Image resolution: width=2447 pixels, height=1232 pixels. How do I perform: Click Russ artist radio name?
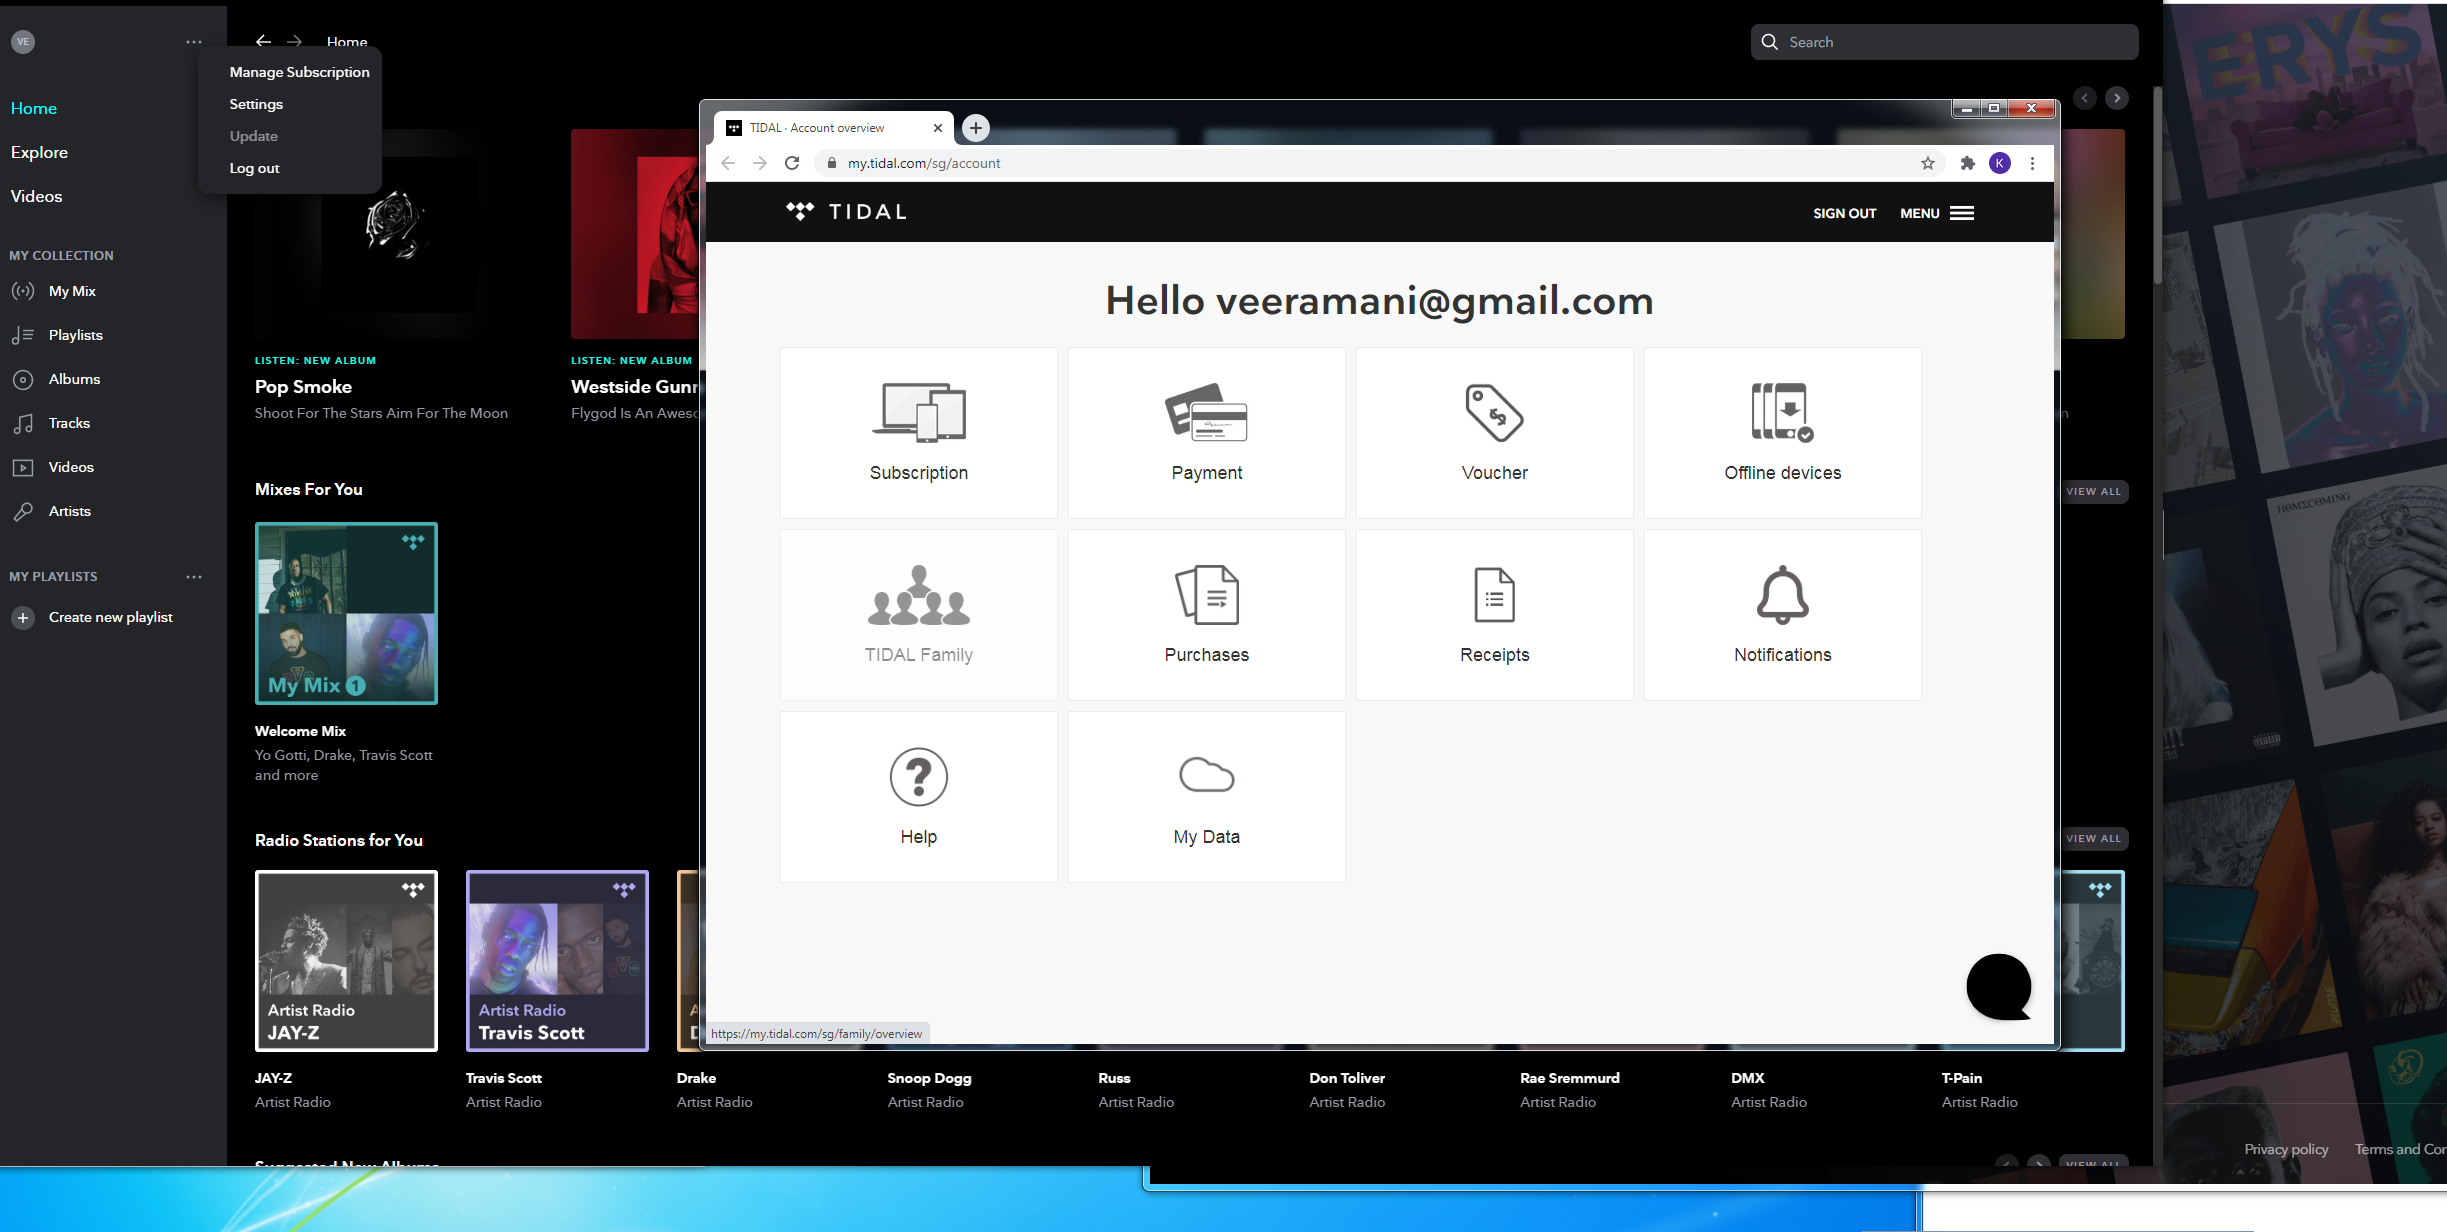1114,1078
